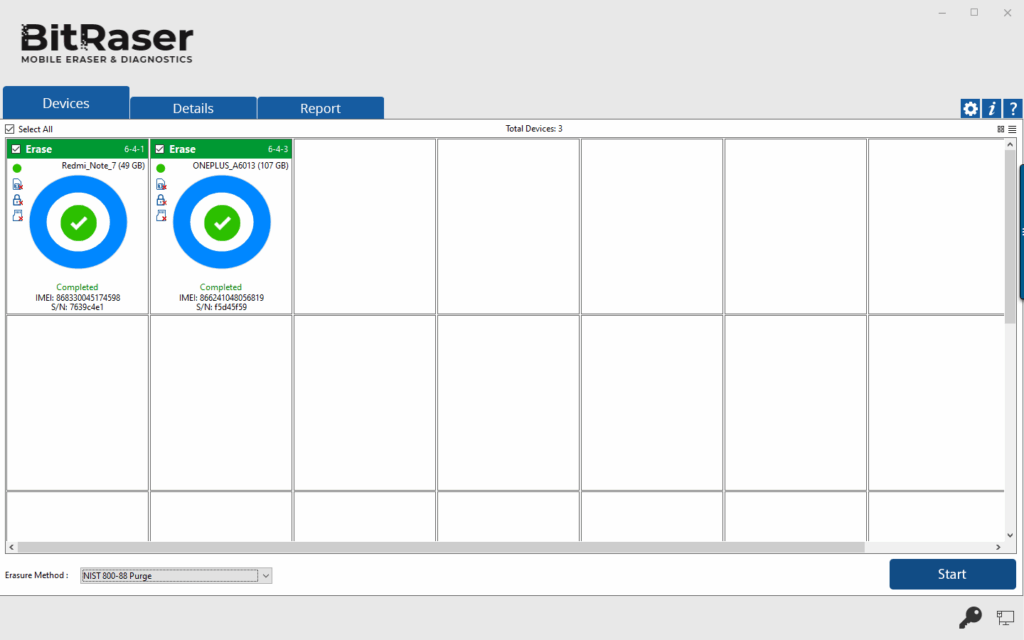This screenshot has height=640, width=1024.
Task: Click Completed status under ONEPLUS_A6013
Action: [221, 287]
